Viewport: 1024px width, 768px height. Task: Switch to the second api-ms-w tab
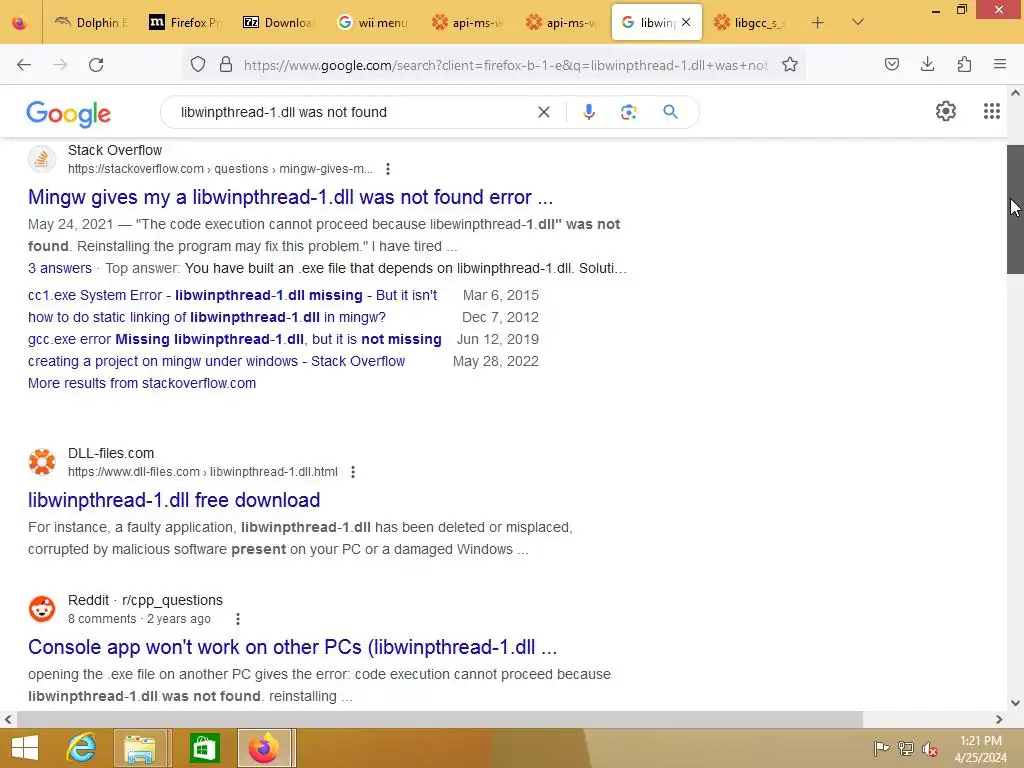(x=561, y=23)
